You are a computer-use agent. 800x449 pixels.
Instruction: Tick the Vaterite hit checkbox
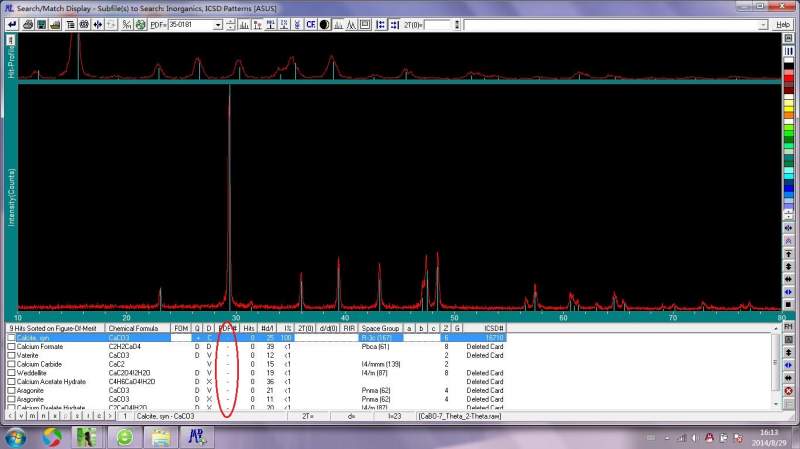click(12, 355)
